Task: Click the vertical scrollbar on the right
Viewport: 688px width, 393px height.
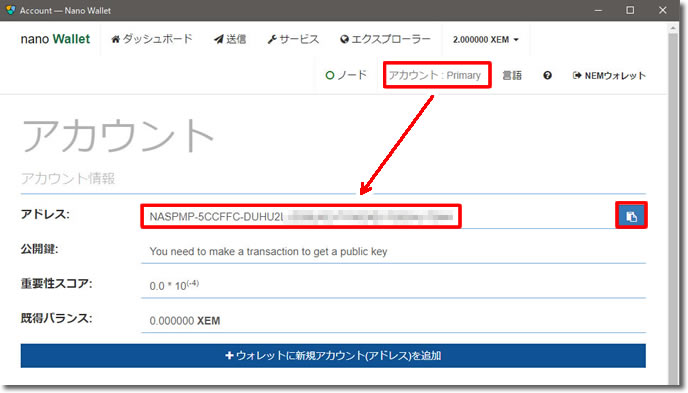Action: [673, 208]
